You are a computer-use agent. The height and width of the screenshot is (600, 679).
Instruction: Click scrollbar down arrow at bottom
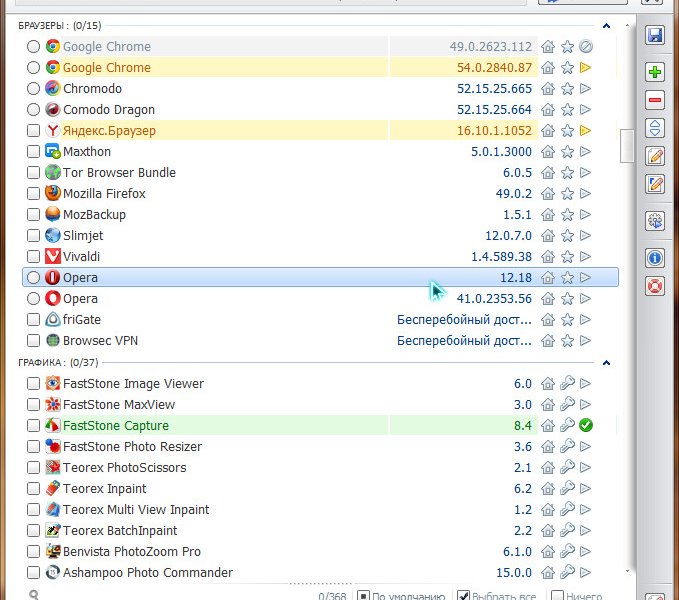[627, 571]
